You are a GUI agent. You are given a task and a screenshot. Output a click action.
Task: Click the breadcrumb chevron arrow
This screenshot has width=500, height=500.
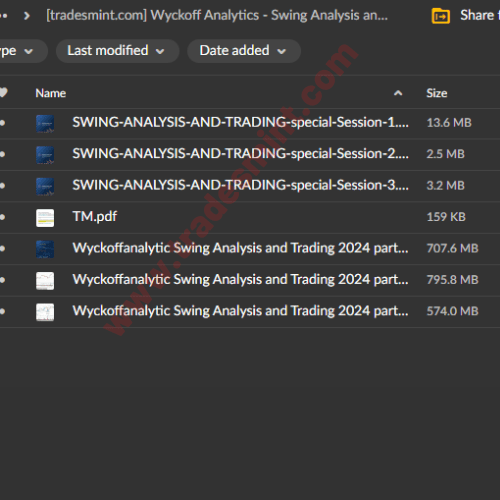point(27,16)
